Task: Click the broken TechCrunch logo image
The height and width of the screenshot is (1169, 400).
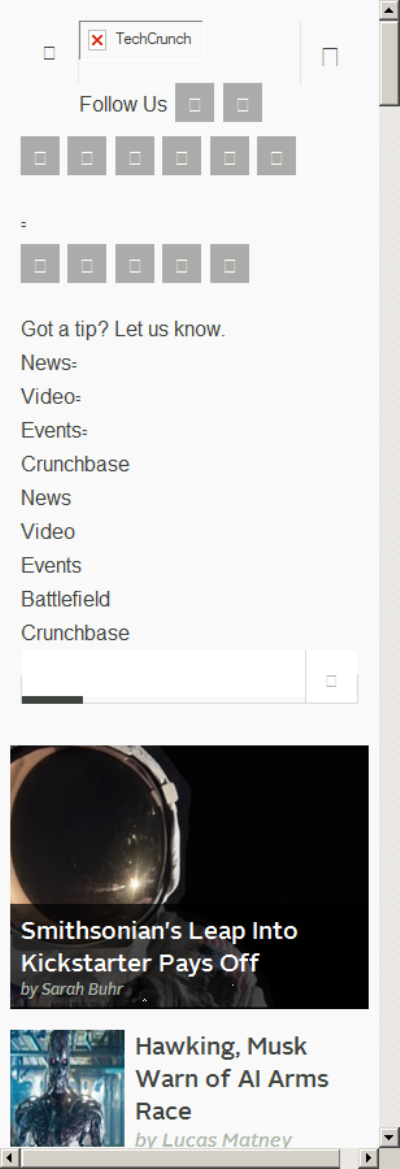Action: pos(141,40)
